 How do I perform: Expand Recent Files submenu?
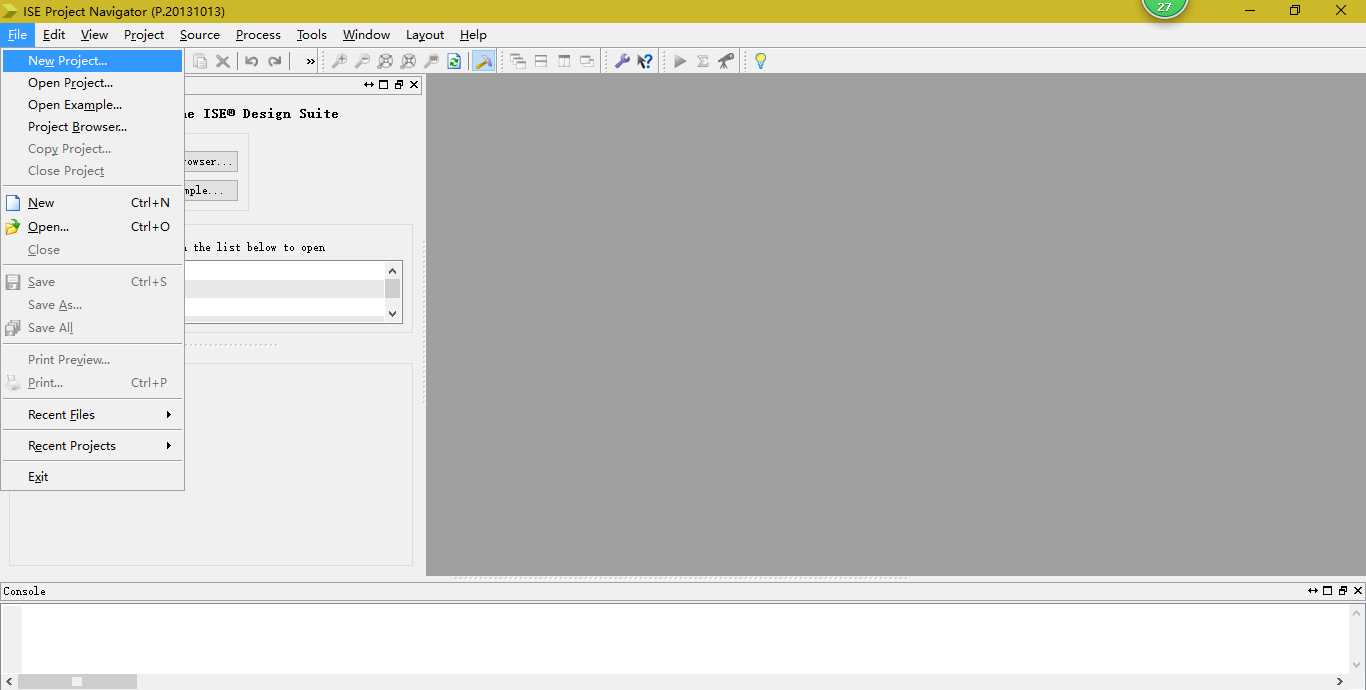[92, 415]
